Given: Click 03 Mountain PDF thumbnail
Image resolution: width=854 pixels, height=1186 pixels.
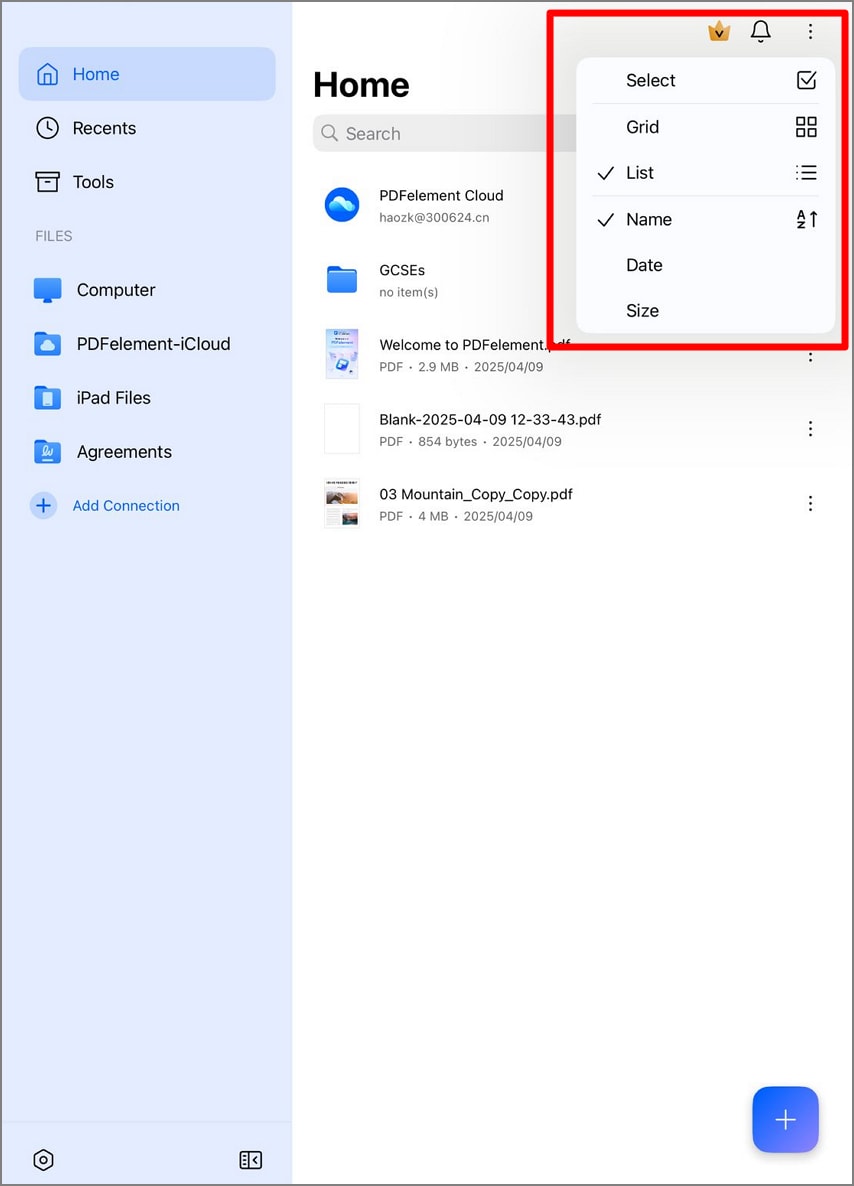Looking at the screenshot, I should click(x=342, y=503).
